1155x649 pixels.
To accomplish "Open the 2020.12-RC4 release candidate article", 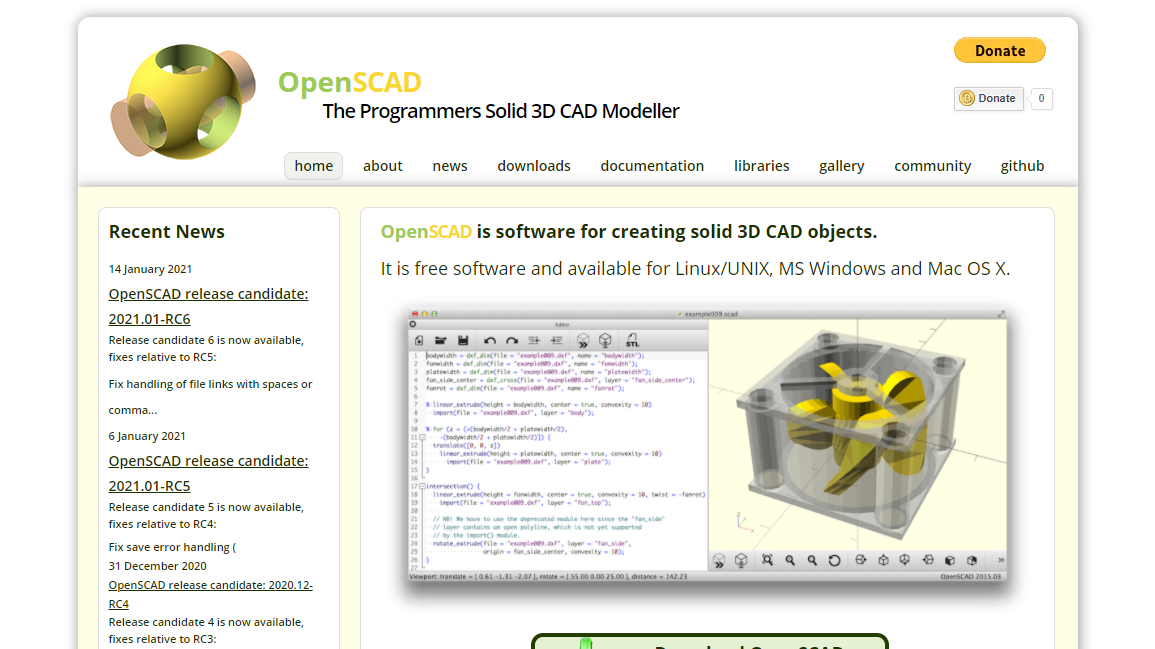I will coord(211,594).
